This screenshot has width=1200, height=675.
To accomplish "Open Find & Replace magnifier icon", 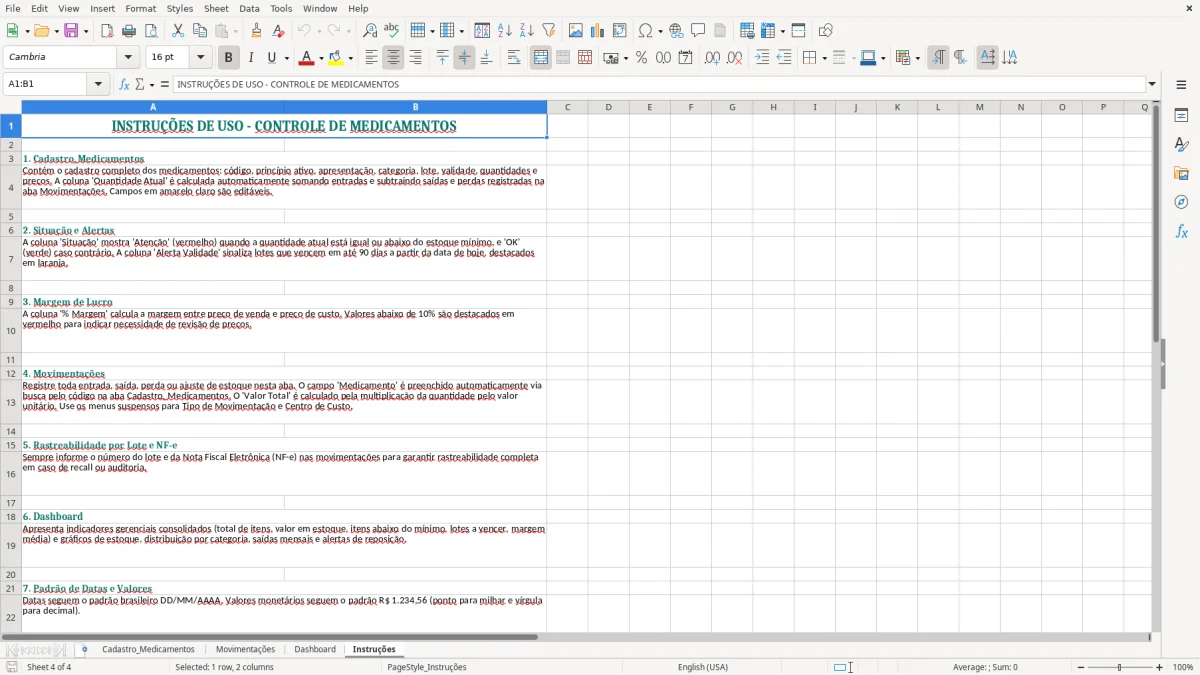I will pyautogui.click(x=370, y=31).
